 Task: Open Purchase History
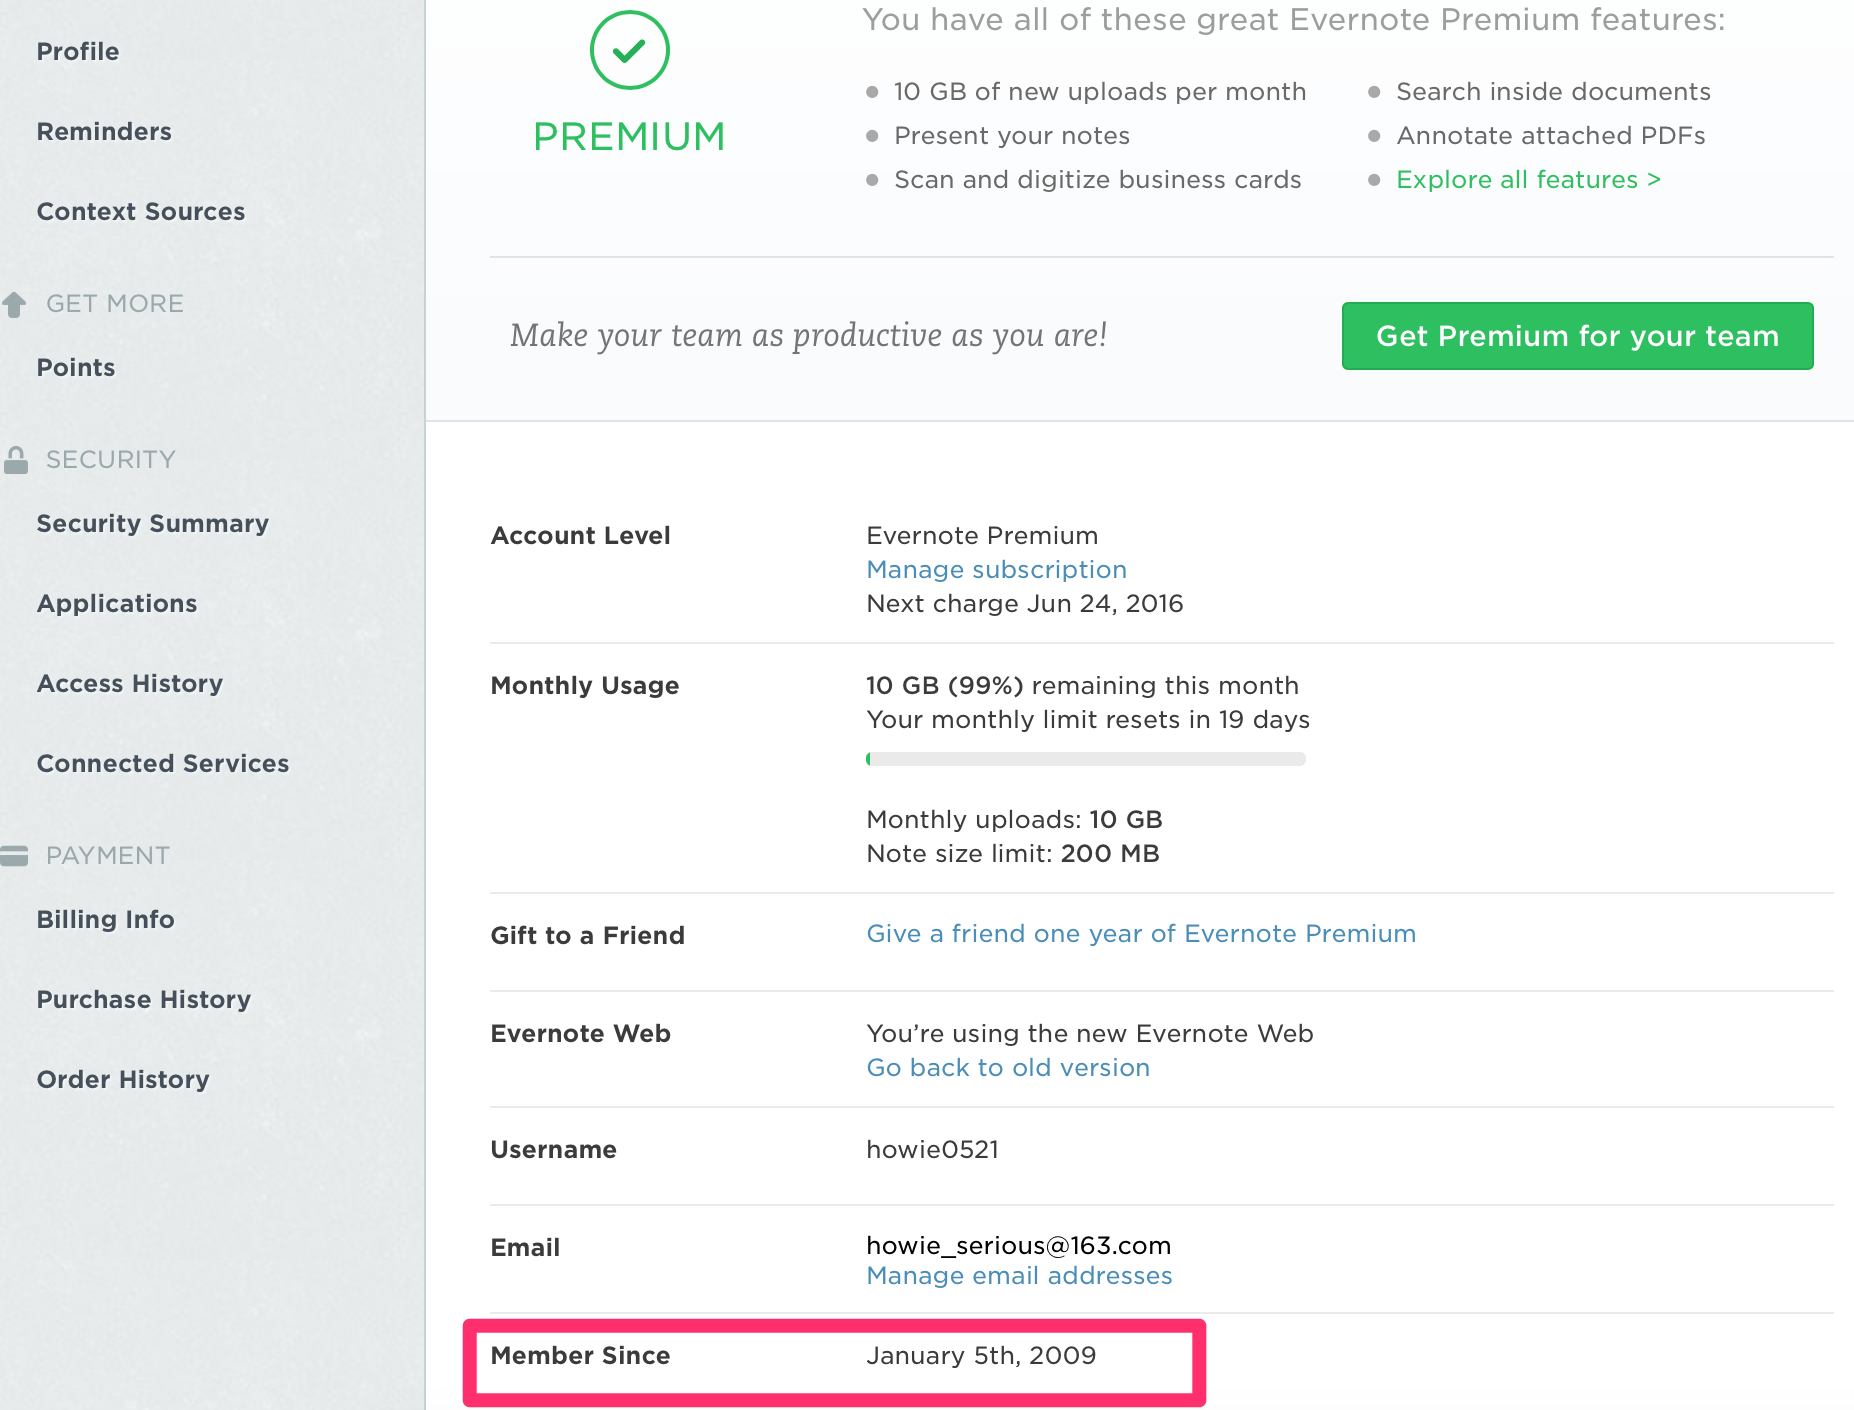[x=144, y=1000]
